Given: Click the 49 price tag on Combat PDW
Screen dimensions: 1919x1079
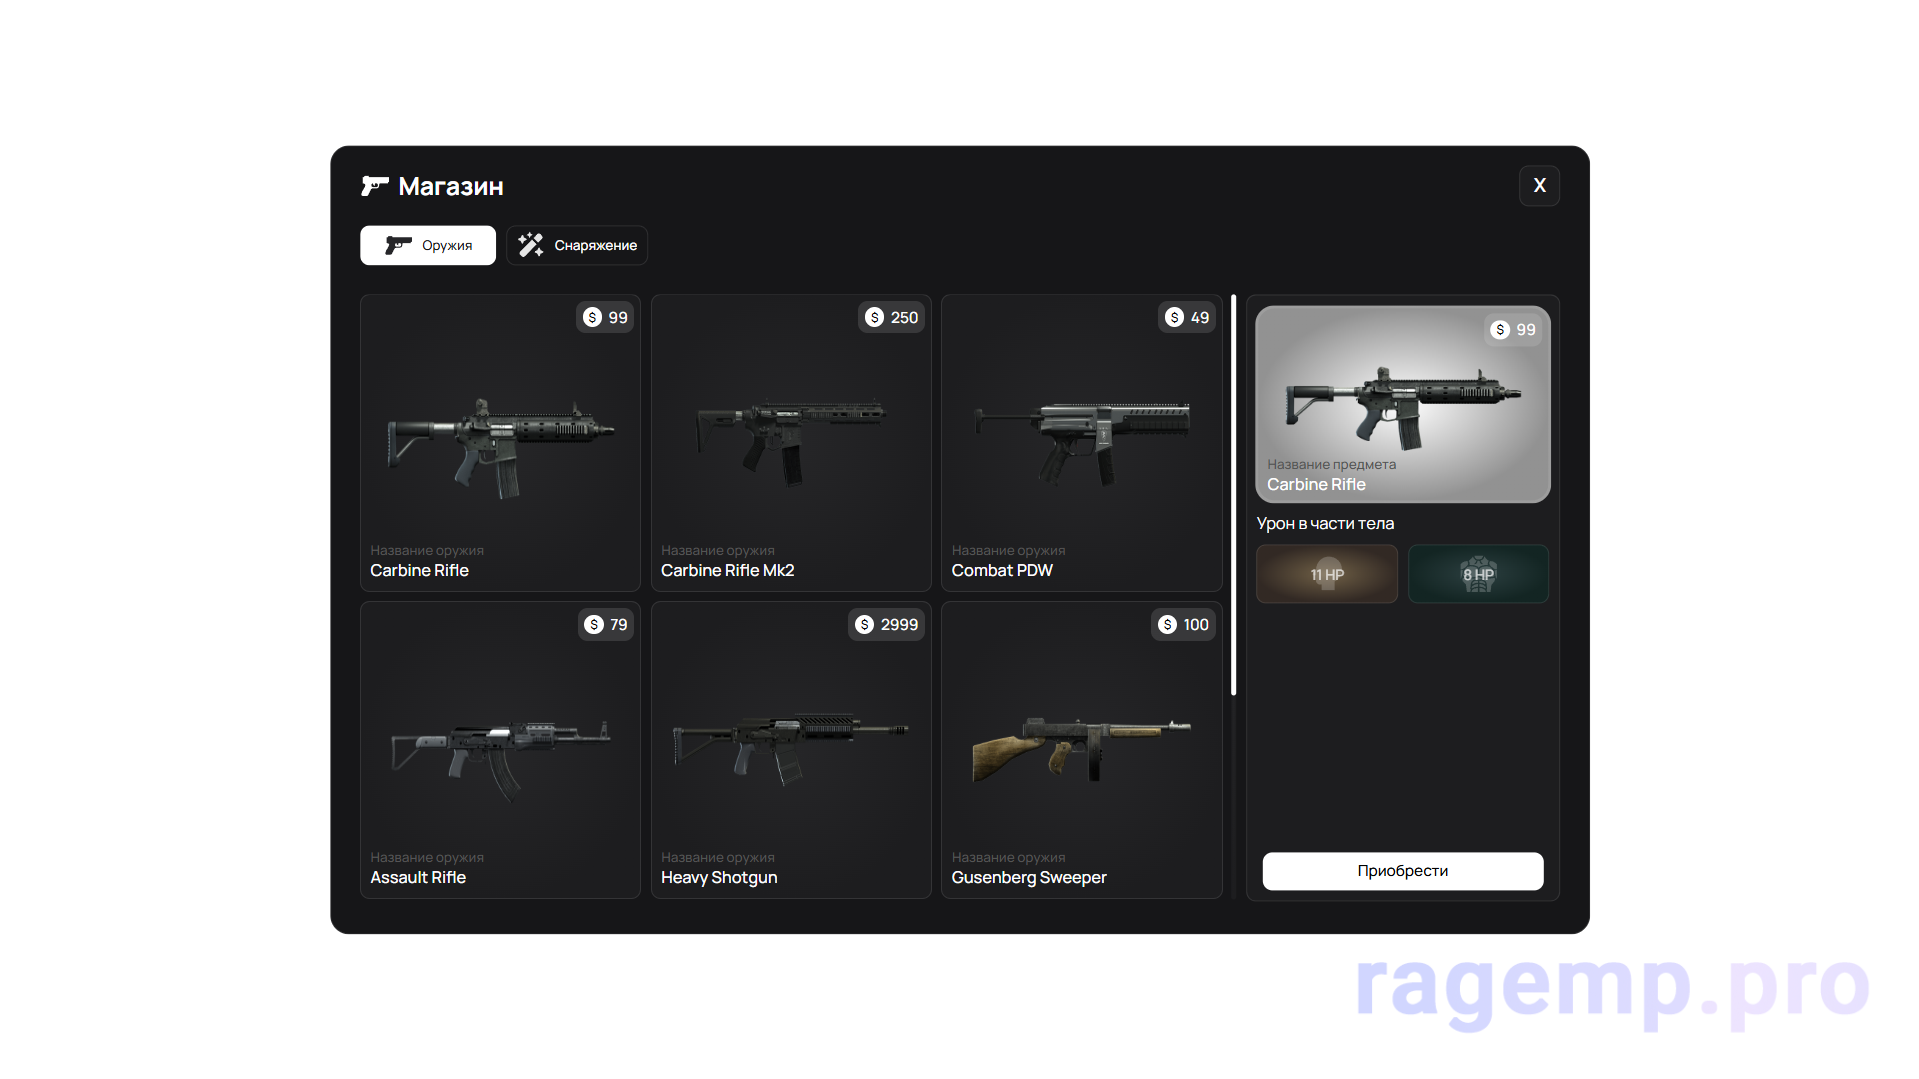Looking at the screenshot, I should [x=1187, y=318].
